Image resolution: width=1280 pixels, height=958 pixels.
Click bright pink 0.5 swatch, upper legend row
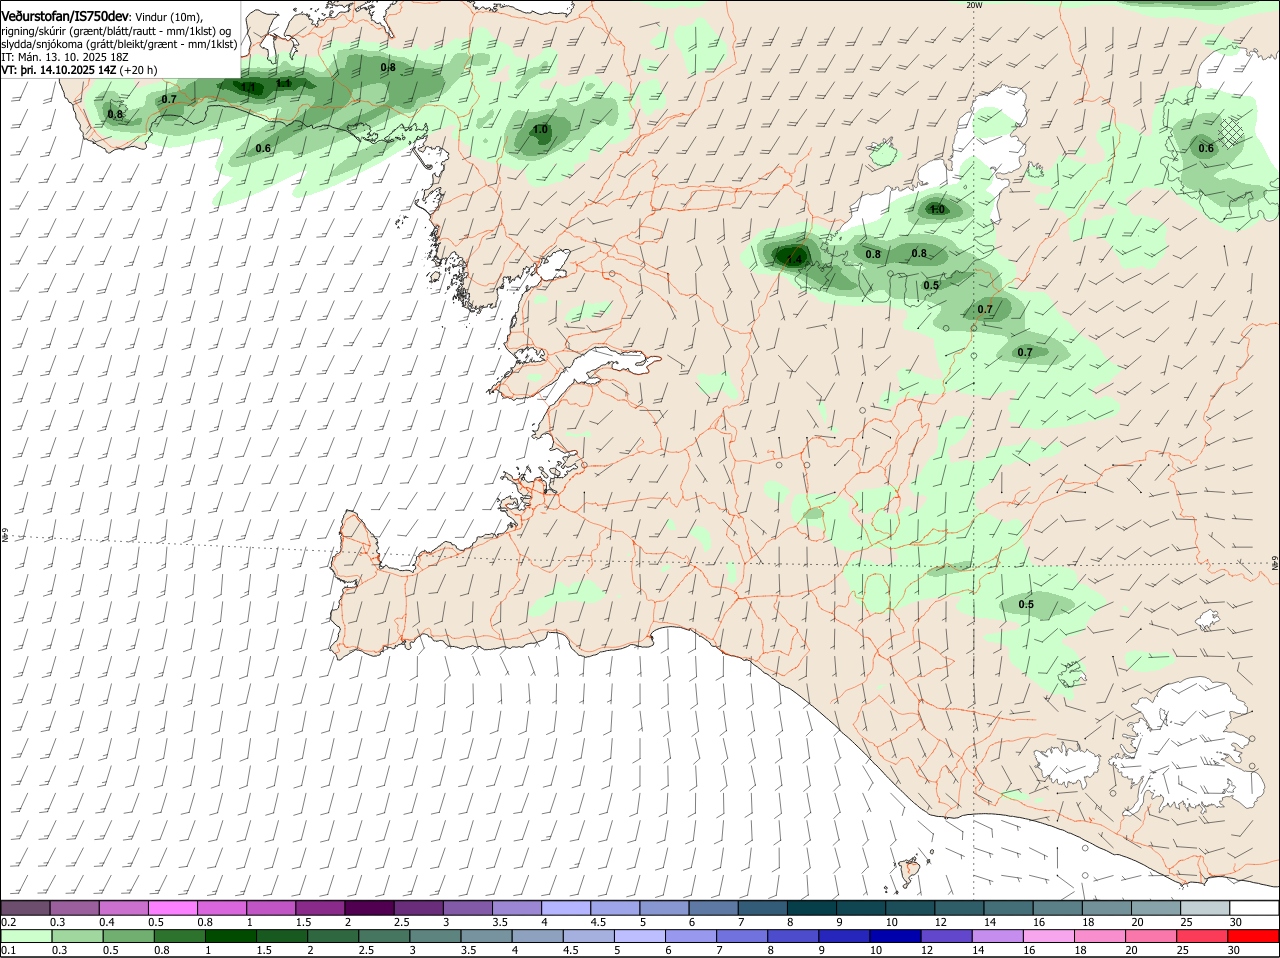172,907
